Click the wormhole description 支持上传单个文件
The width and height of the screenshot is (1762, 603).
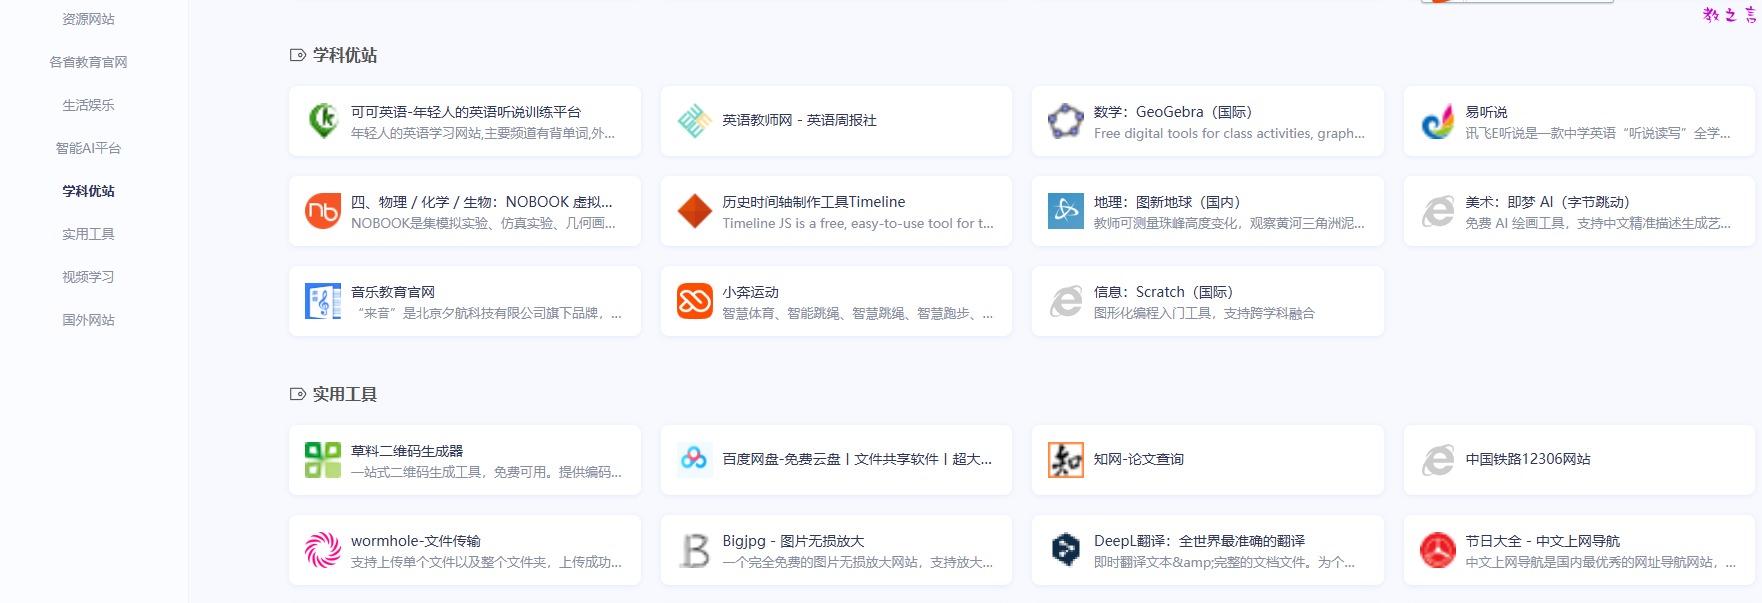486,562
